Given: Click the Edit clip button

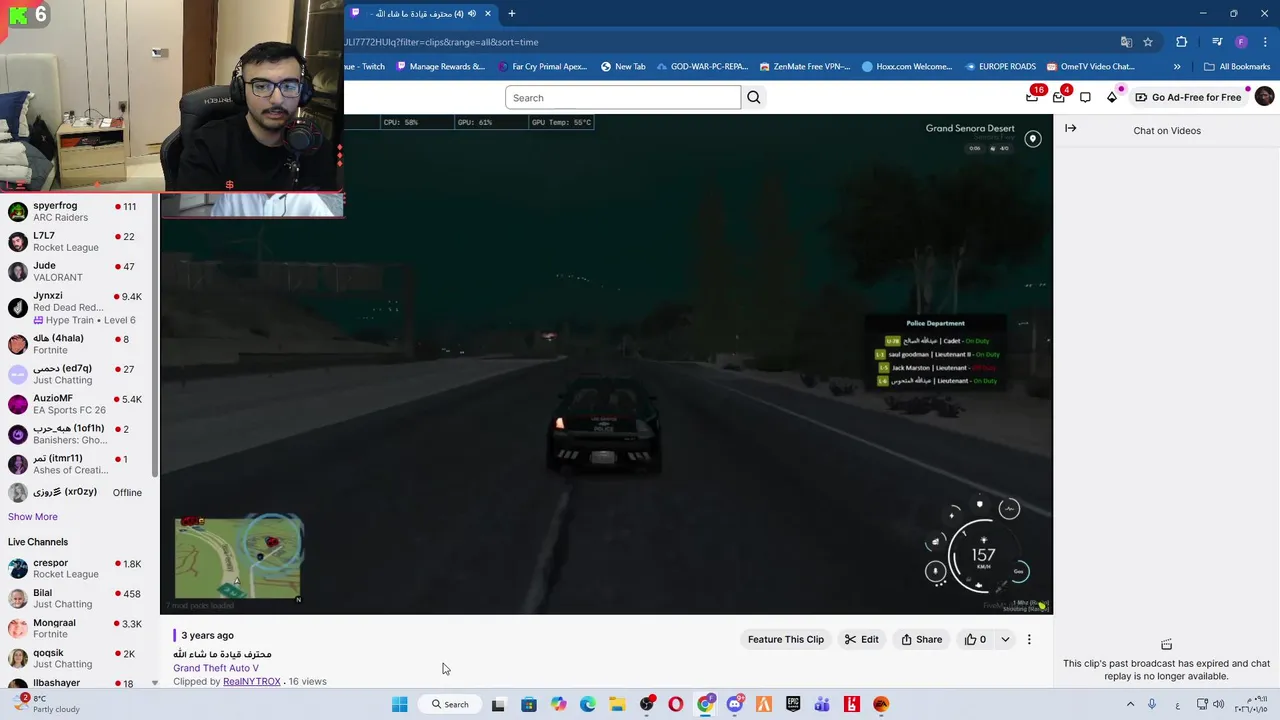Looking at the screenshot, I should point(861,639).
